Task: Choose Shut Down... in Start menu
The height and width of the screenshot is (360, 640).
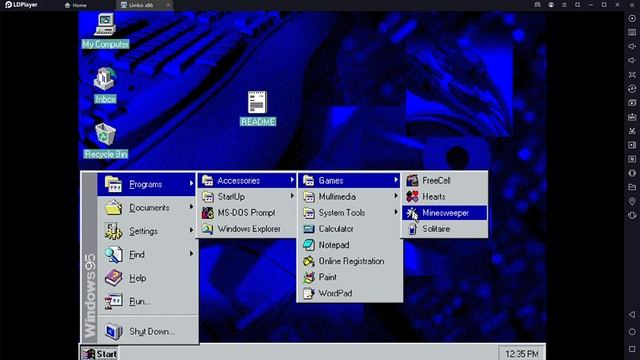Action: pos(147,331)
